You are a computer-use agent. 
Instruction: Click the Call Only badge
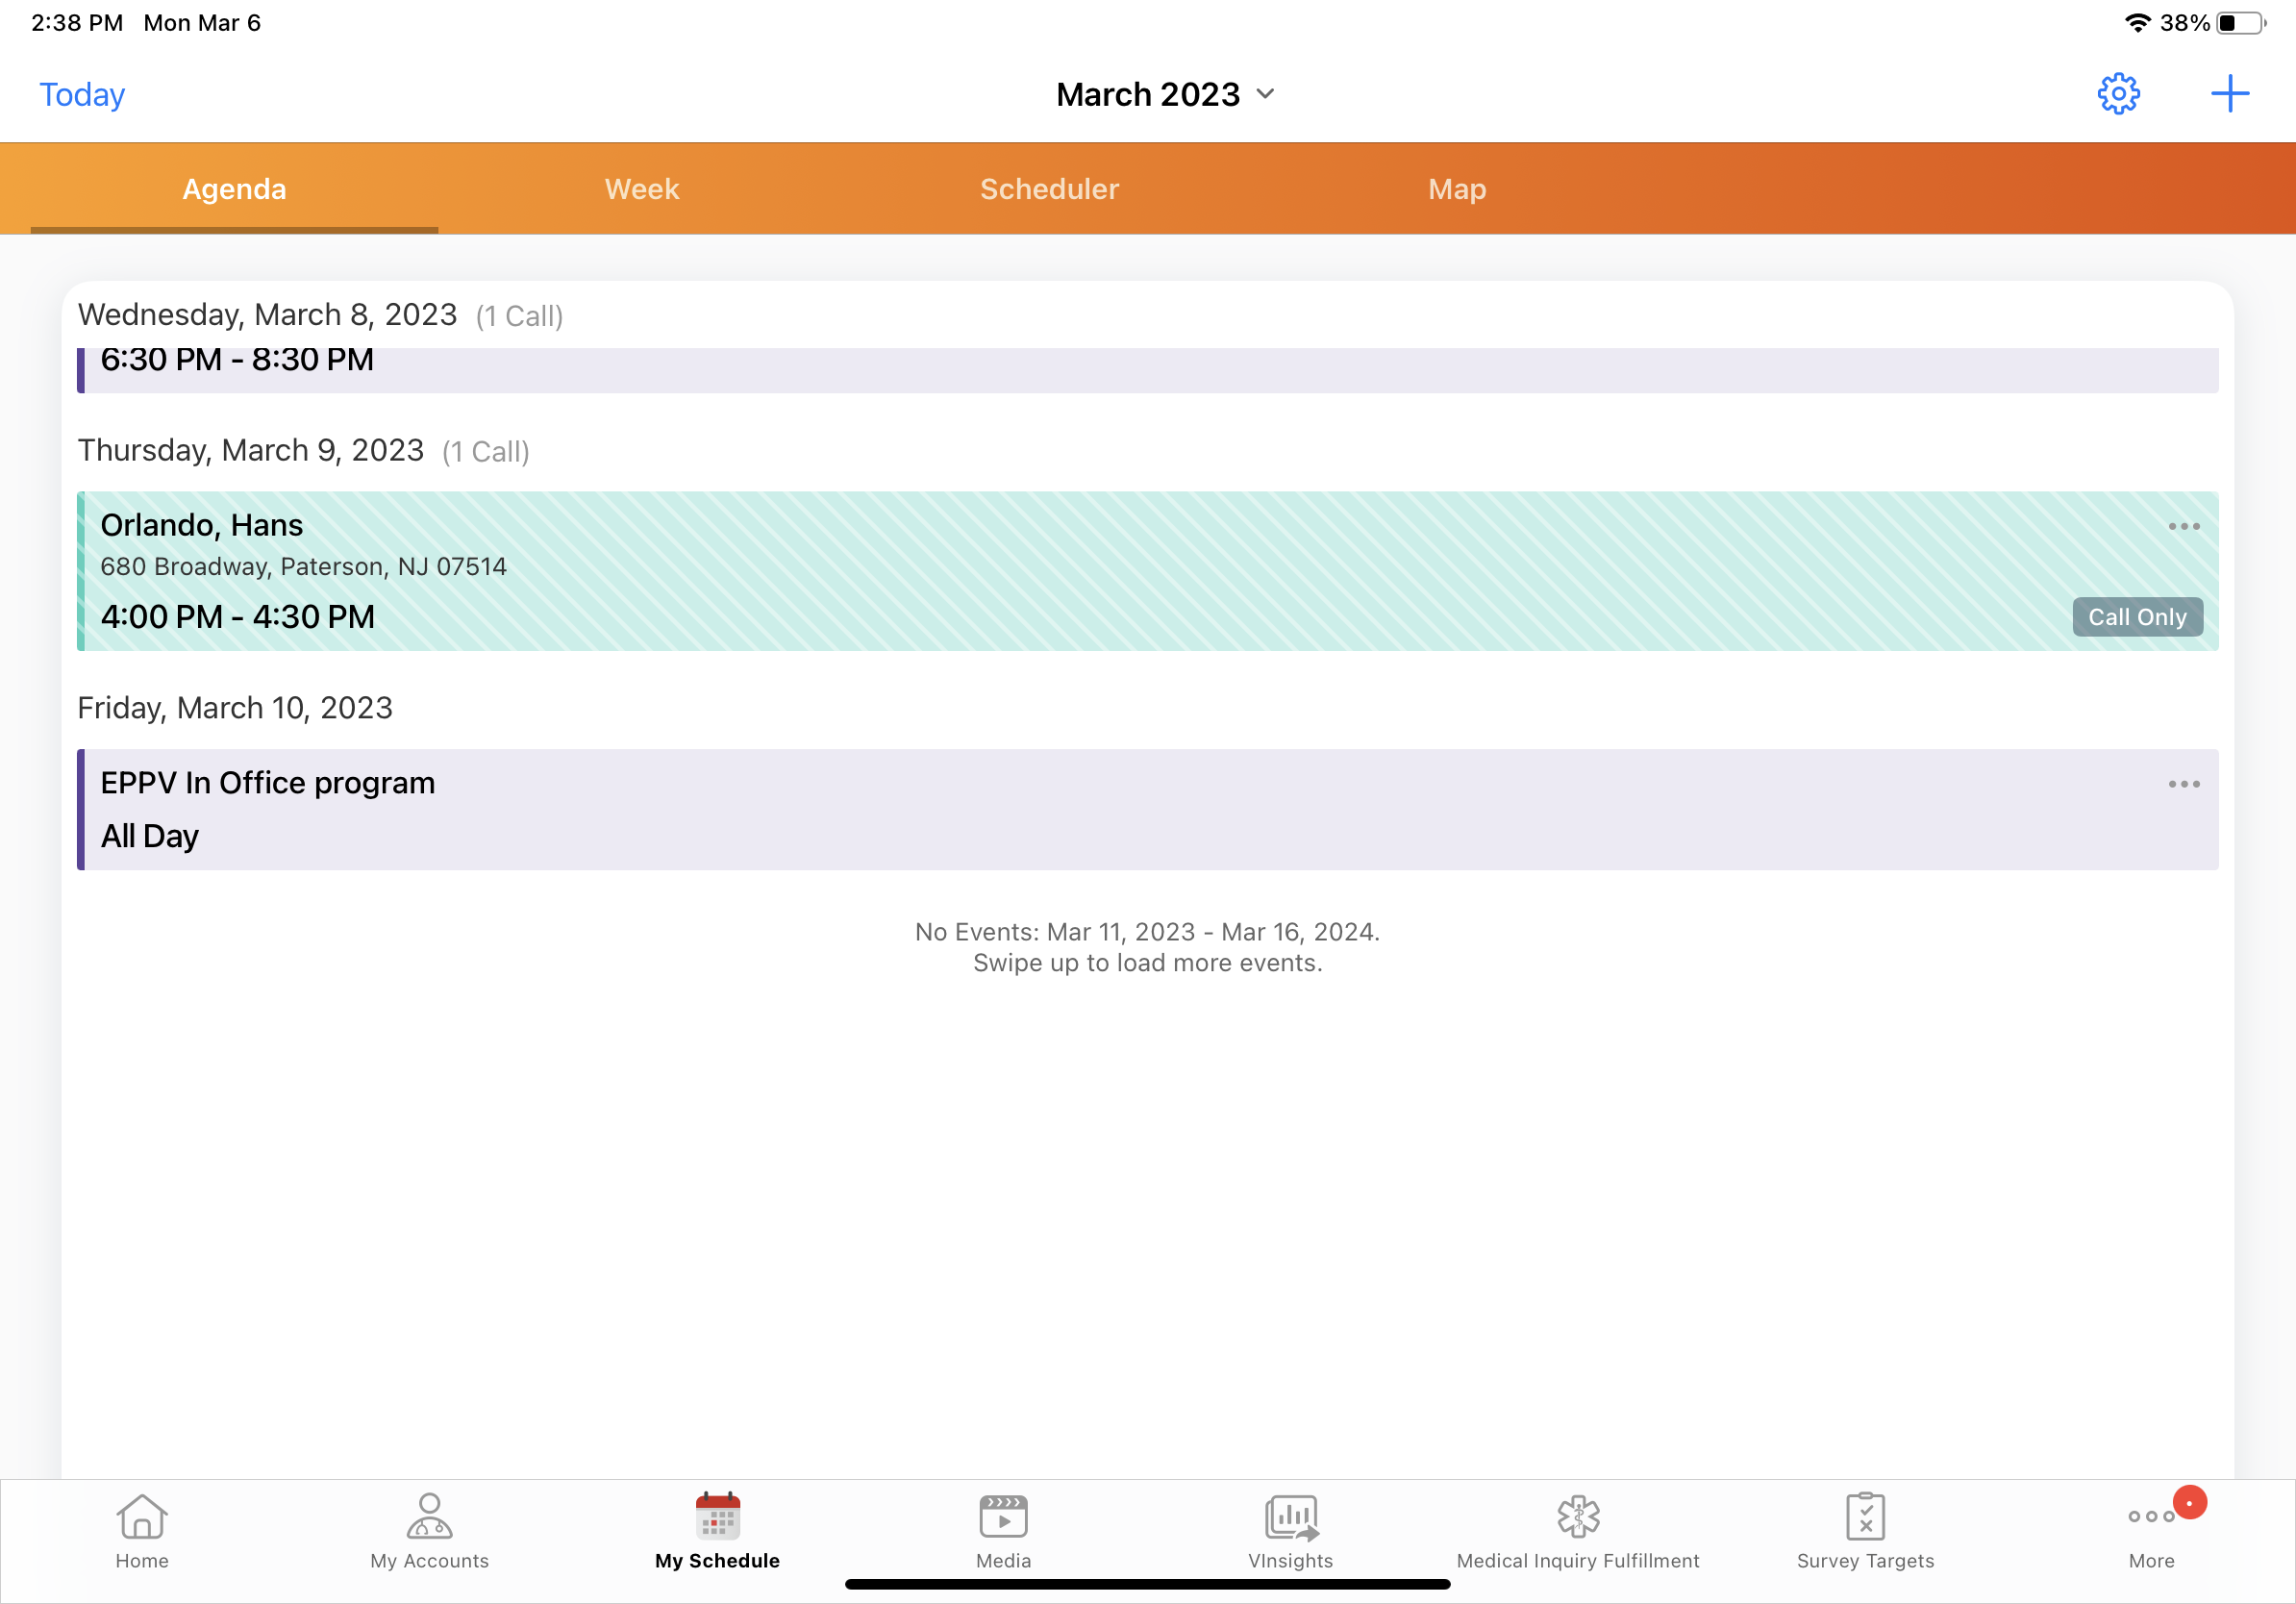[2137, 617]
